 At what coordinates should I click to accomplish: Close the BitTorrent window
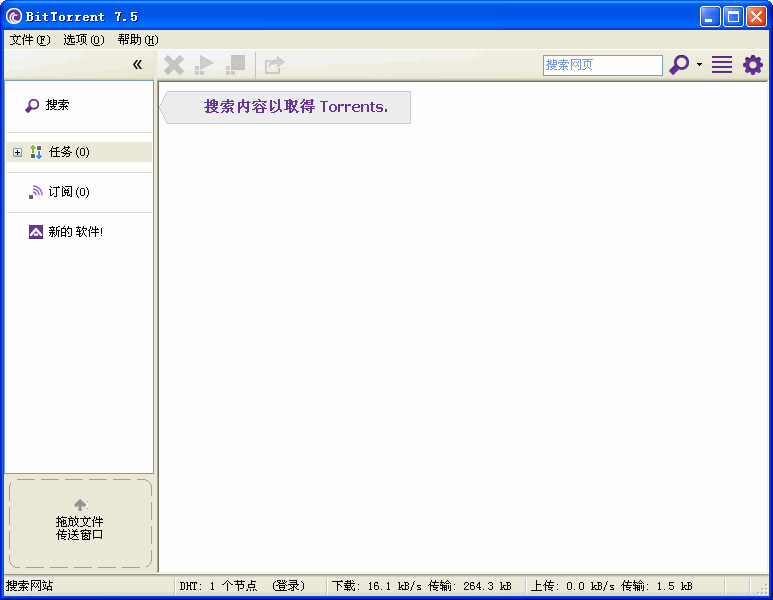click(x=756, y=17)
